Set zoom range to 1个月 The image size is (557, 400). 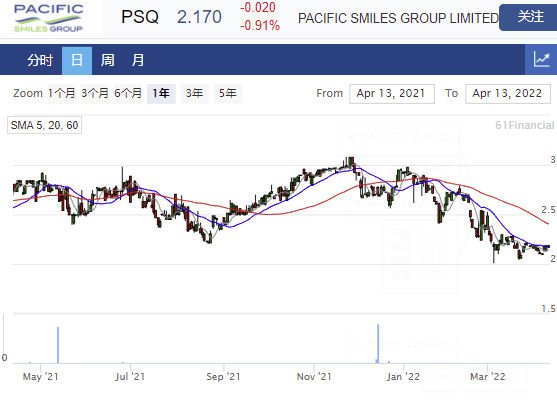click(x=61, y=93)
